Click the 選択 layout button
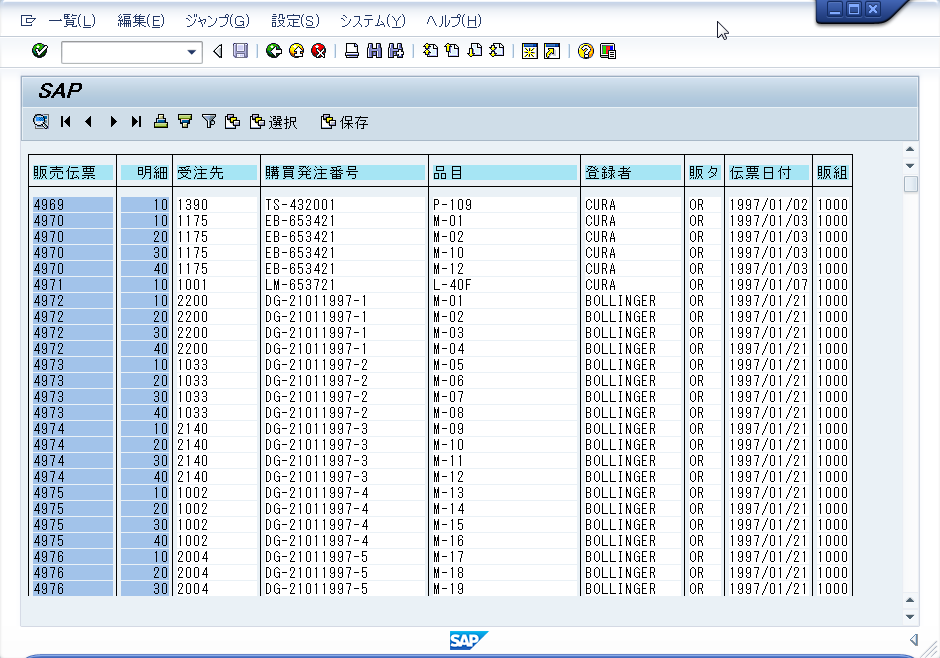 274,122
